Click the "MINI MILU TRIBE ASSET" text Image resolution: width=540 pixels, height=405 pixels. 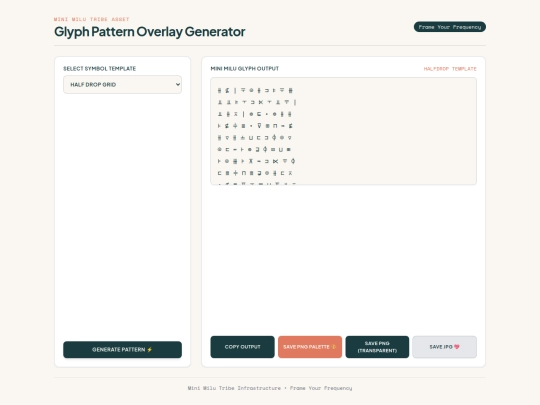92,19
